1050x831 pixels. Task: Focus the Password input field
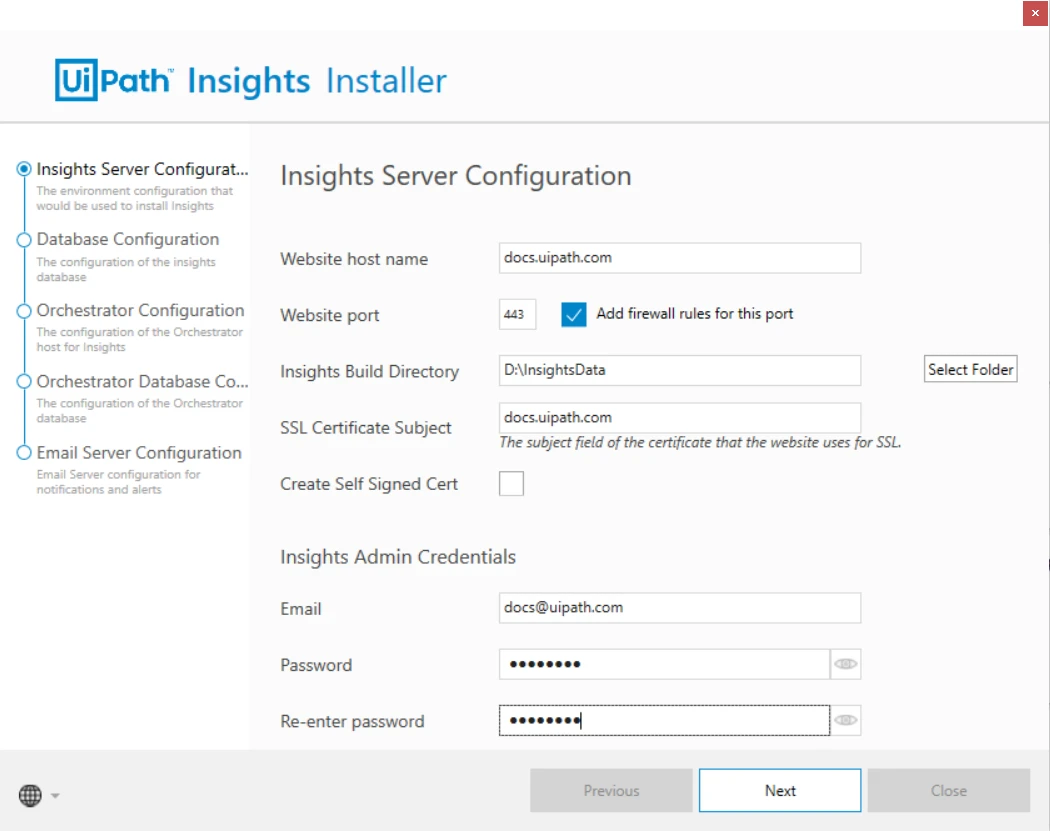coord(664,664)
